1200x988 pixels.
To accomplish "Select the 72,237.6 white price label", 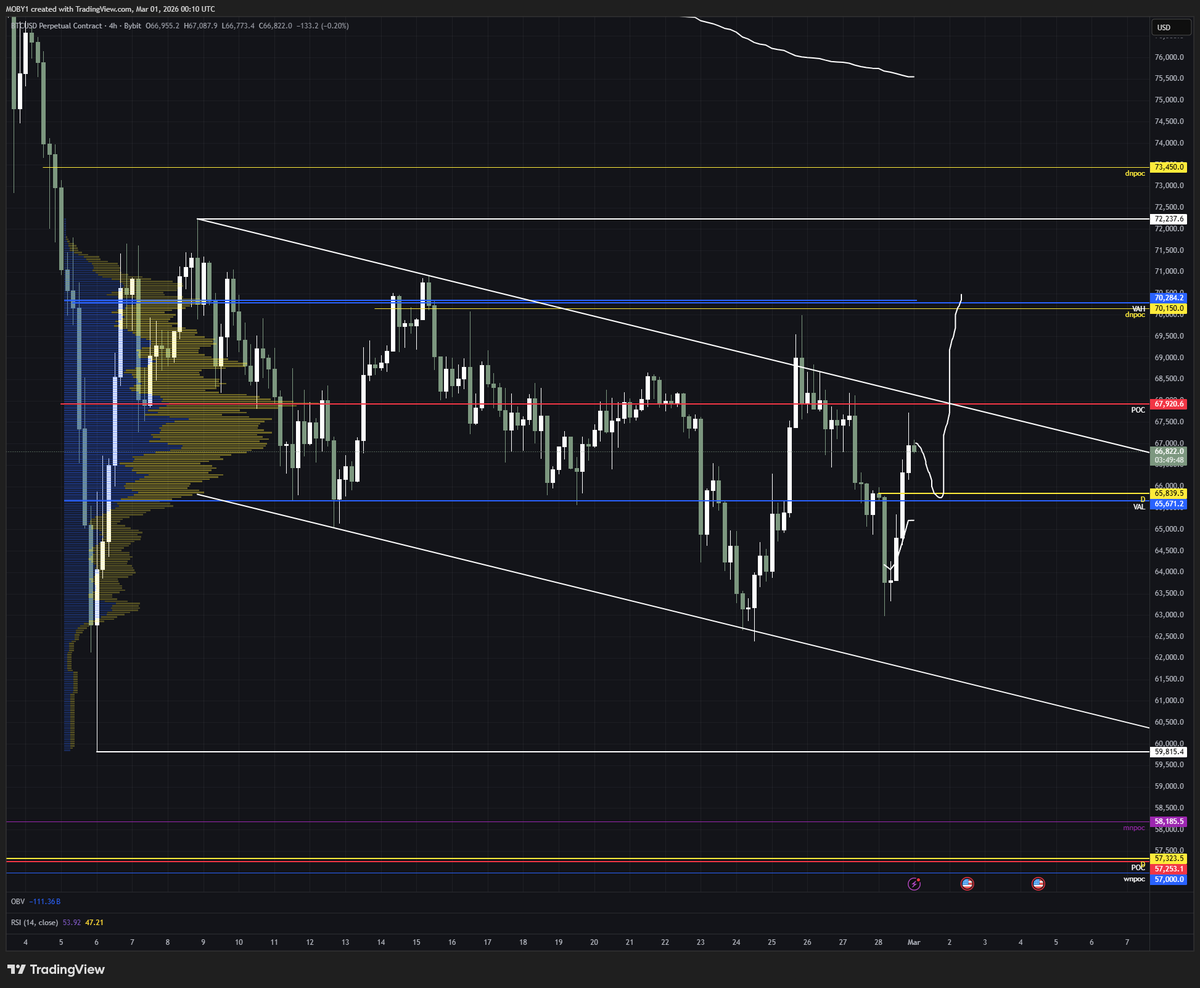I will tap(1168, 218).
